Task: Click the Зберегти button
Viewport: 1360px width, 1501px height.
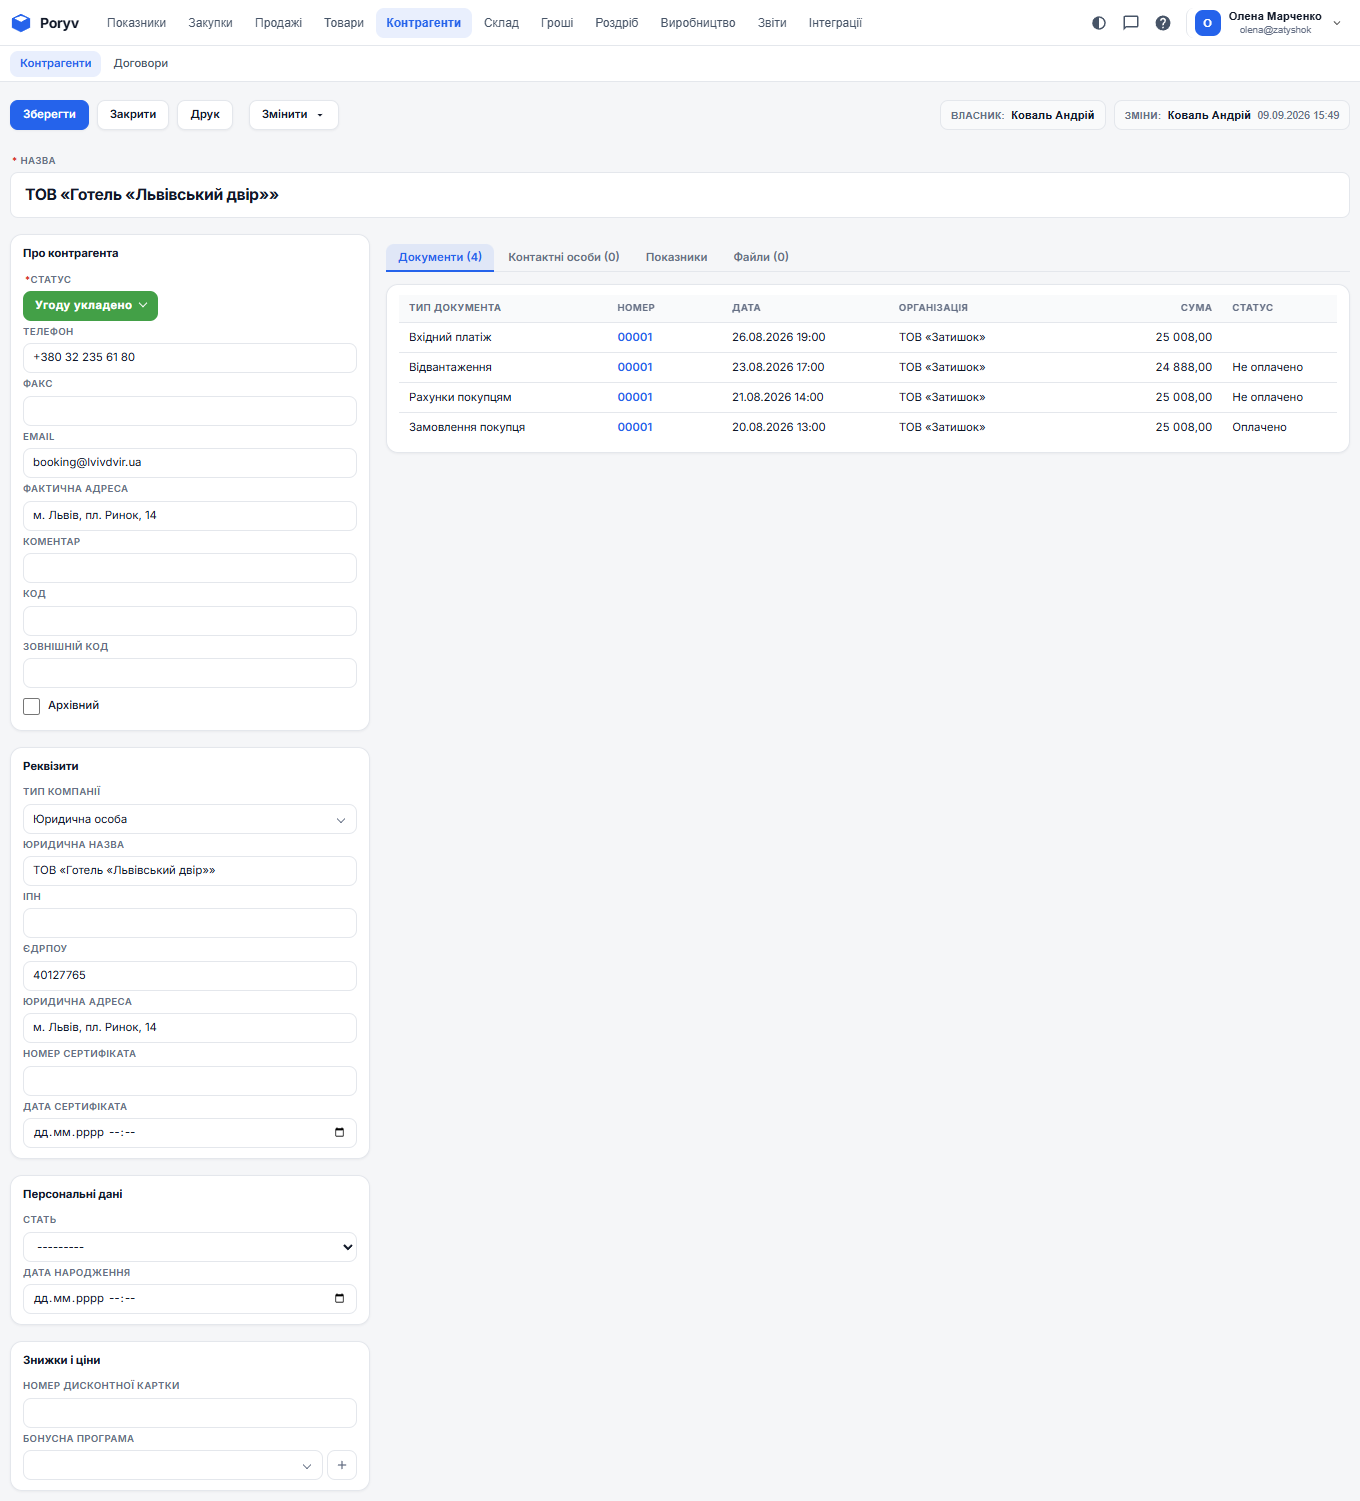Action: (49, 115)
